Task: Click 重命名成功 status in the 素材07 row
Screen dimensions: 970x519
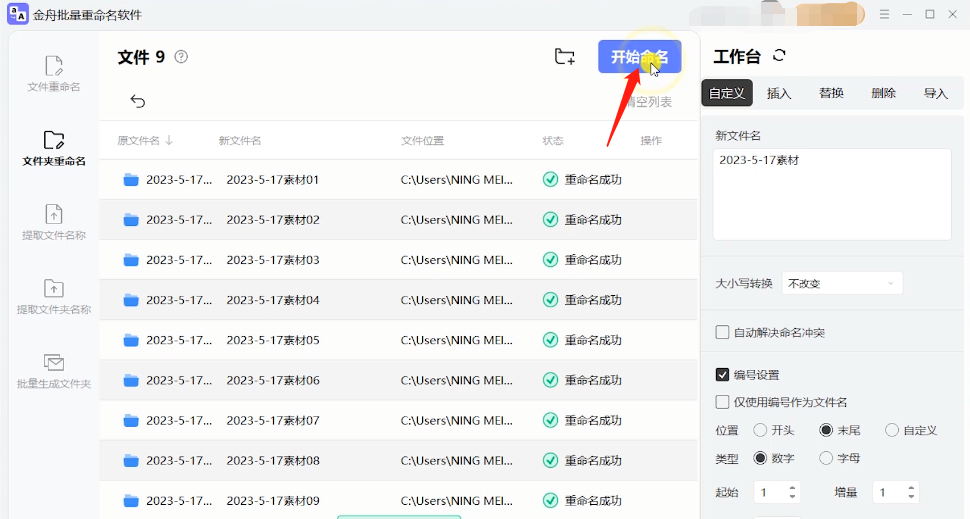Action: tap(593, 420)
